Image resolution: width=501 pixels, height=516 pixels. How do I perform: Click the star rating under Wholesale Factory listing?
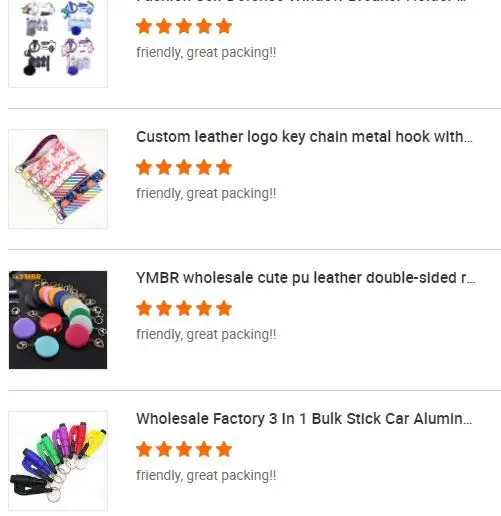click(184, 449)
